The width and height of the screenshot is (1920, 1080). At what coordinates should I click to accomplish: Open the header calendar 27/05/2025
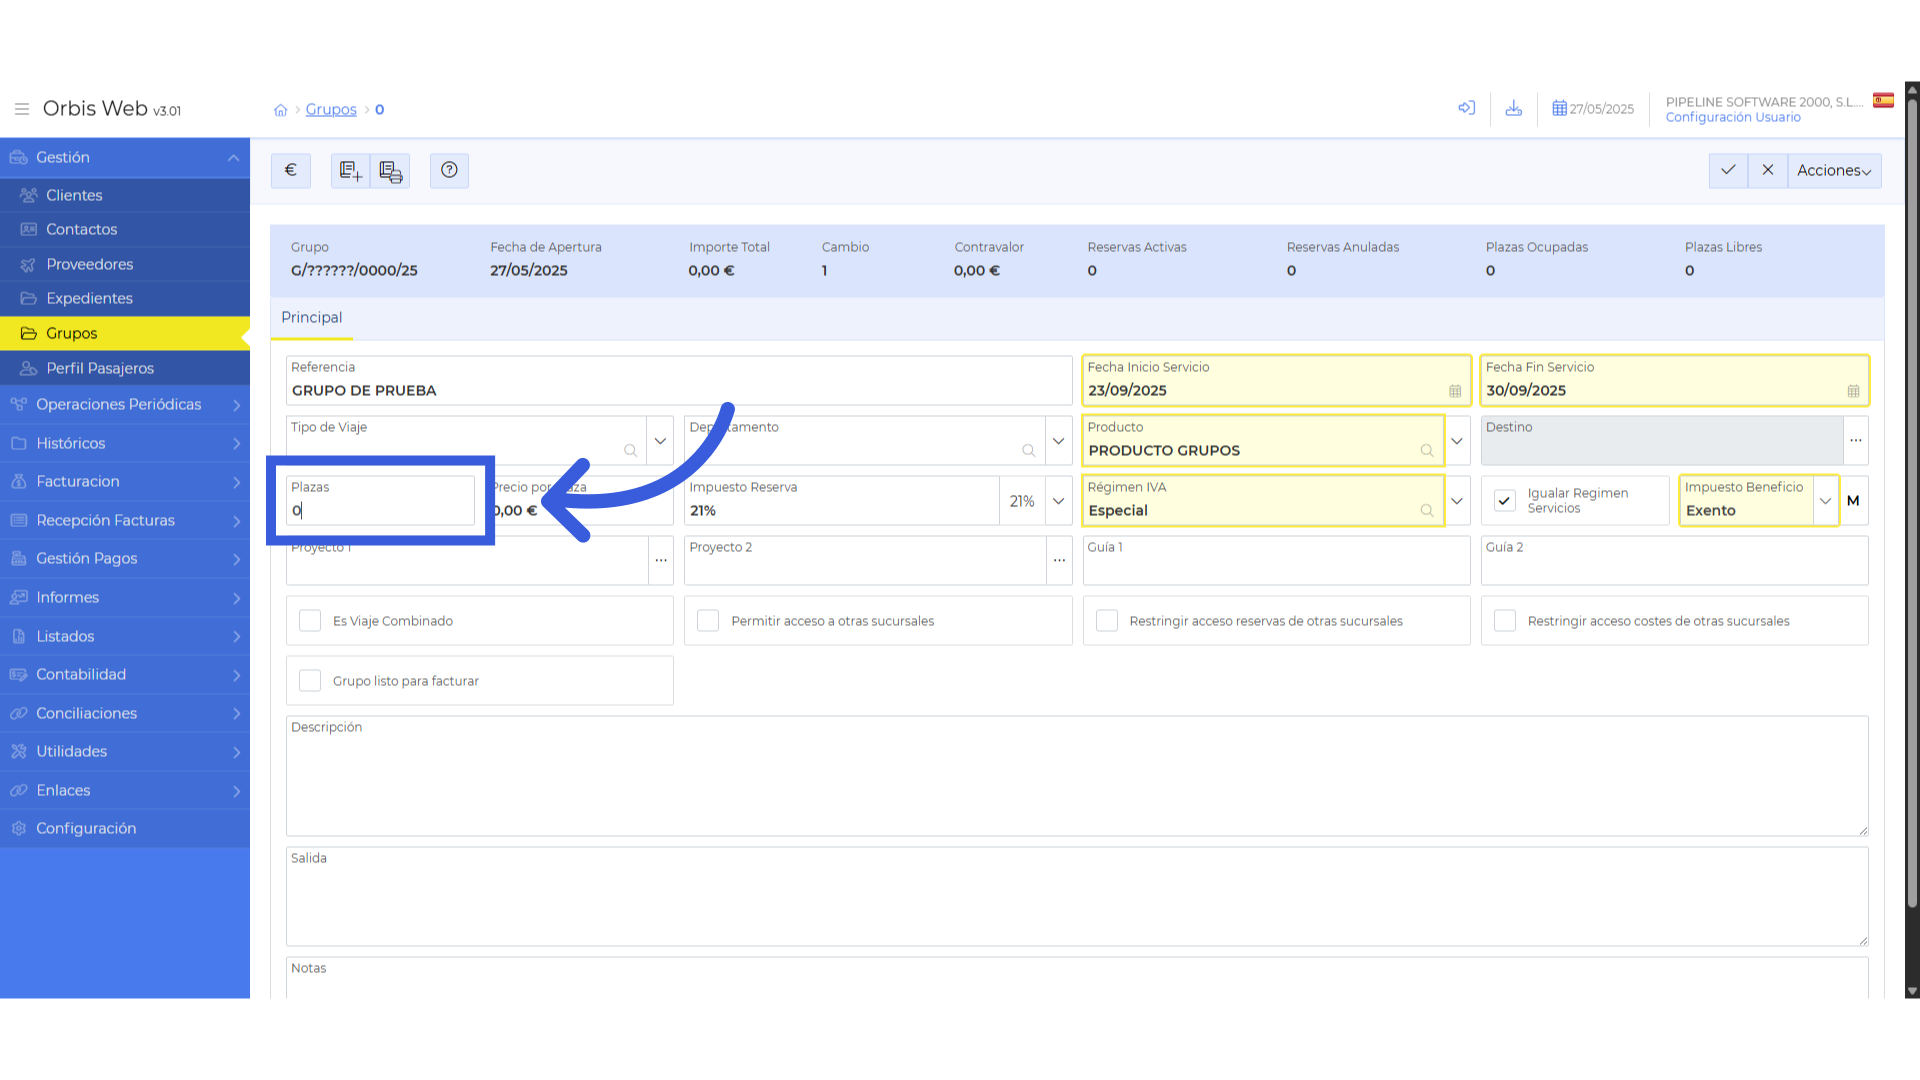click(1593, 109)
